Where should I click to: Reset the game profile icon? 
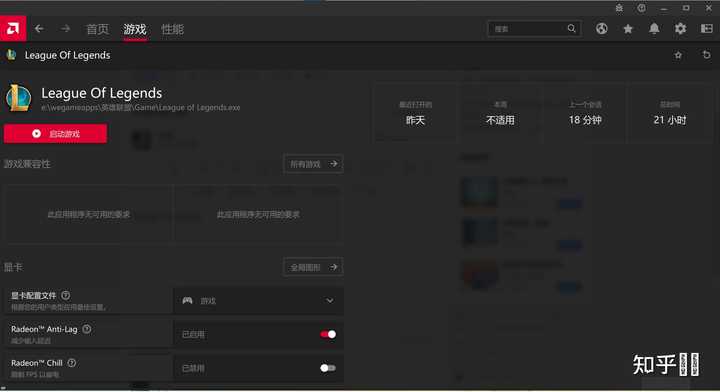pos(706,55)
